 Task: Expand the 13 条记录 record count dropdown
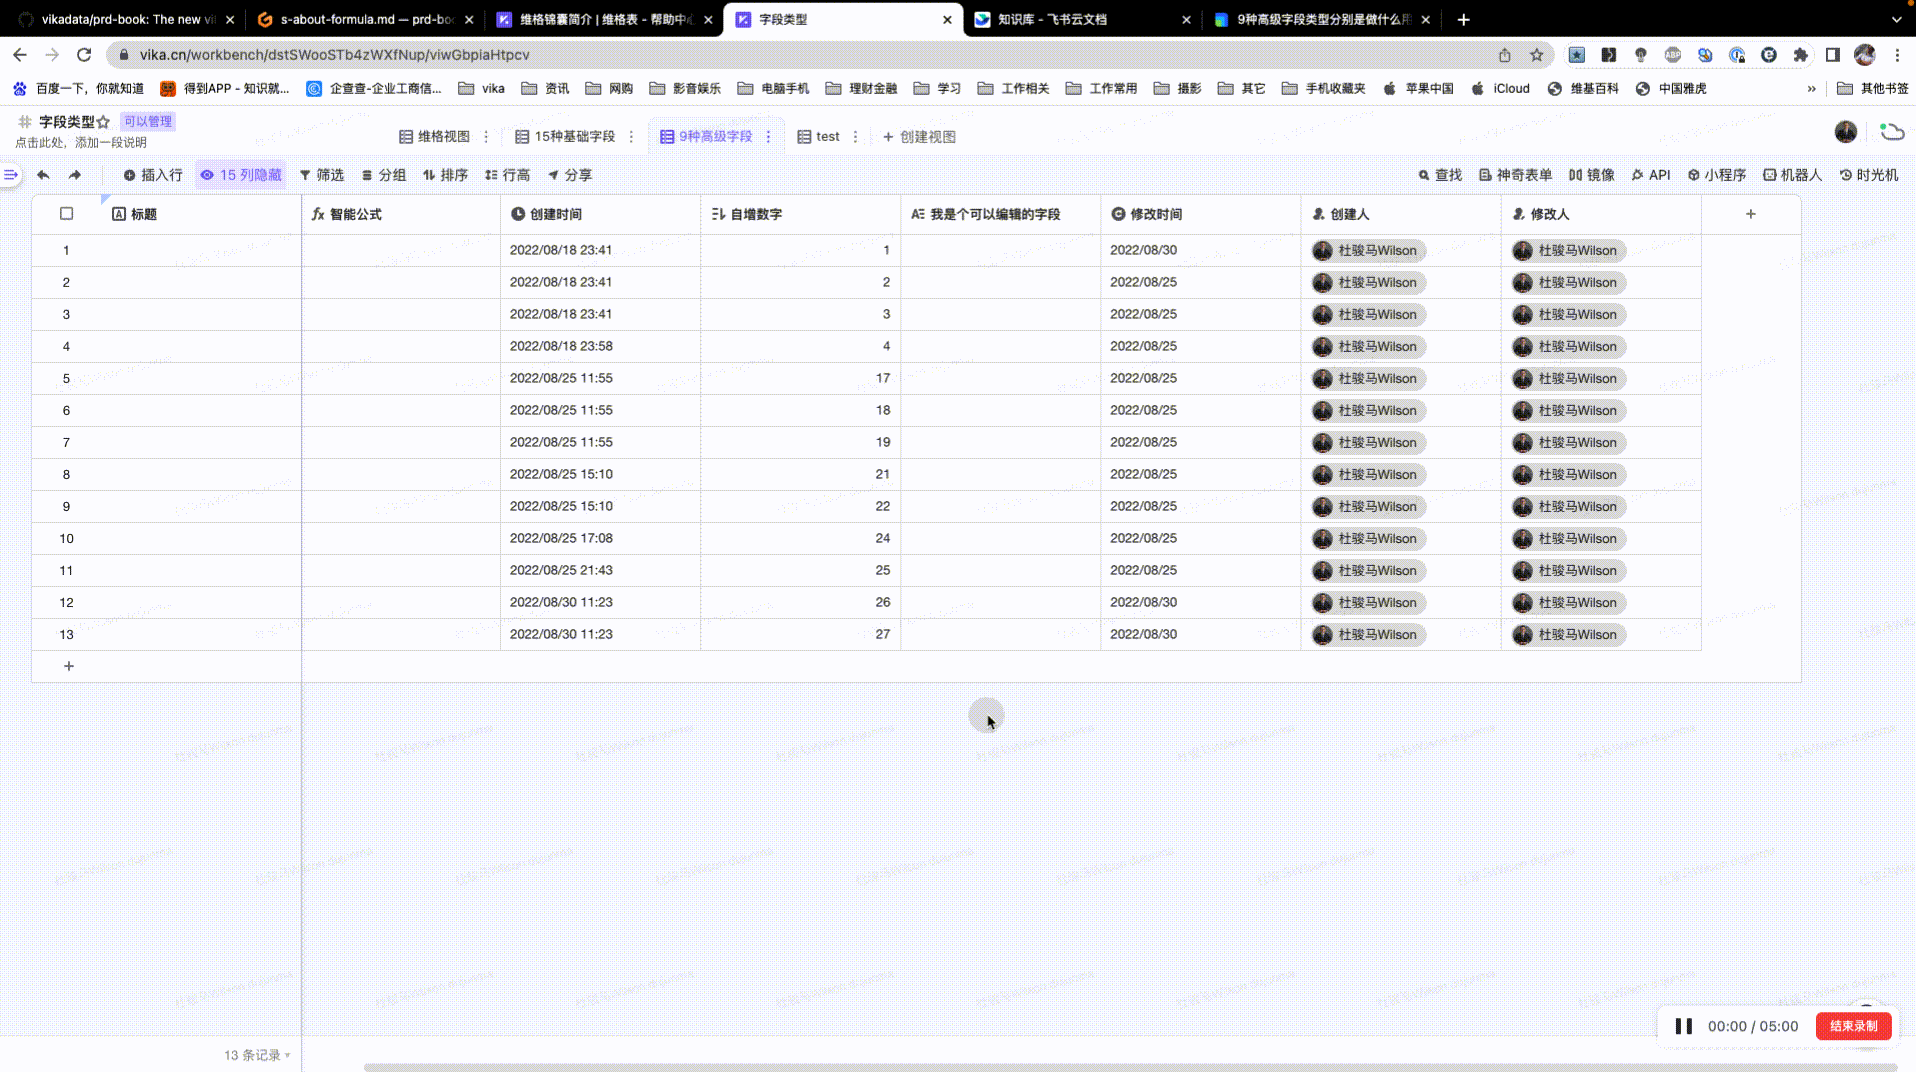click(257, 1055)
